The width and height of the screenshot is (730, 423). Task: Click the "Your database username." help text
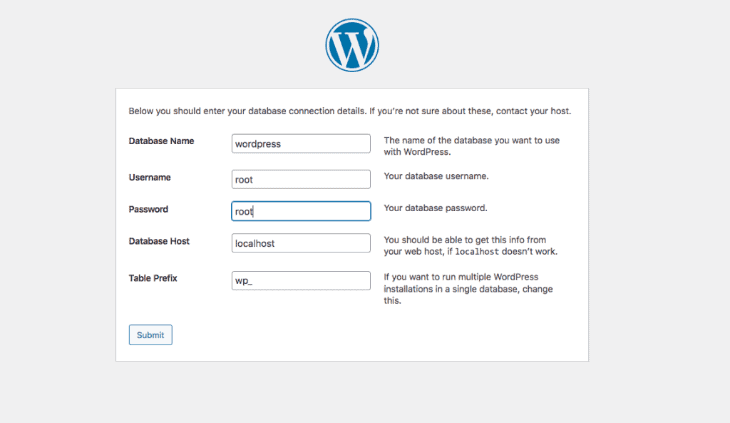(x=436, y=176)
